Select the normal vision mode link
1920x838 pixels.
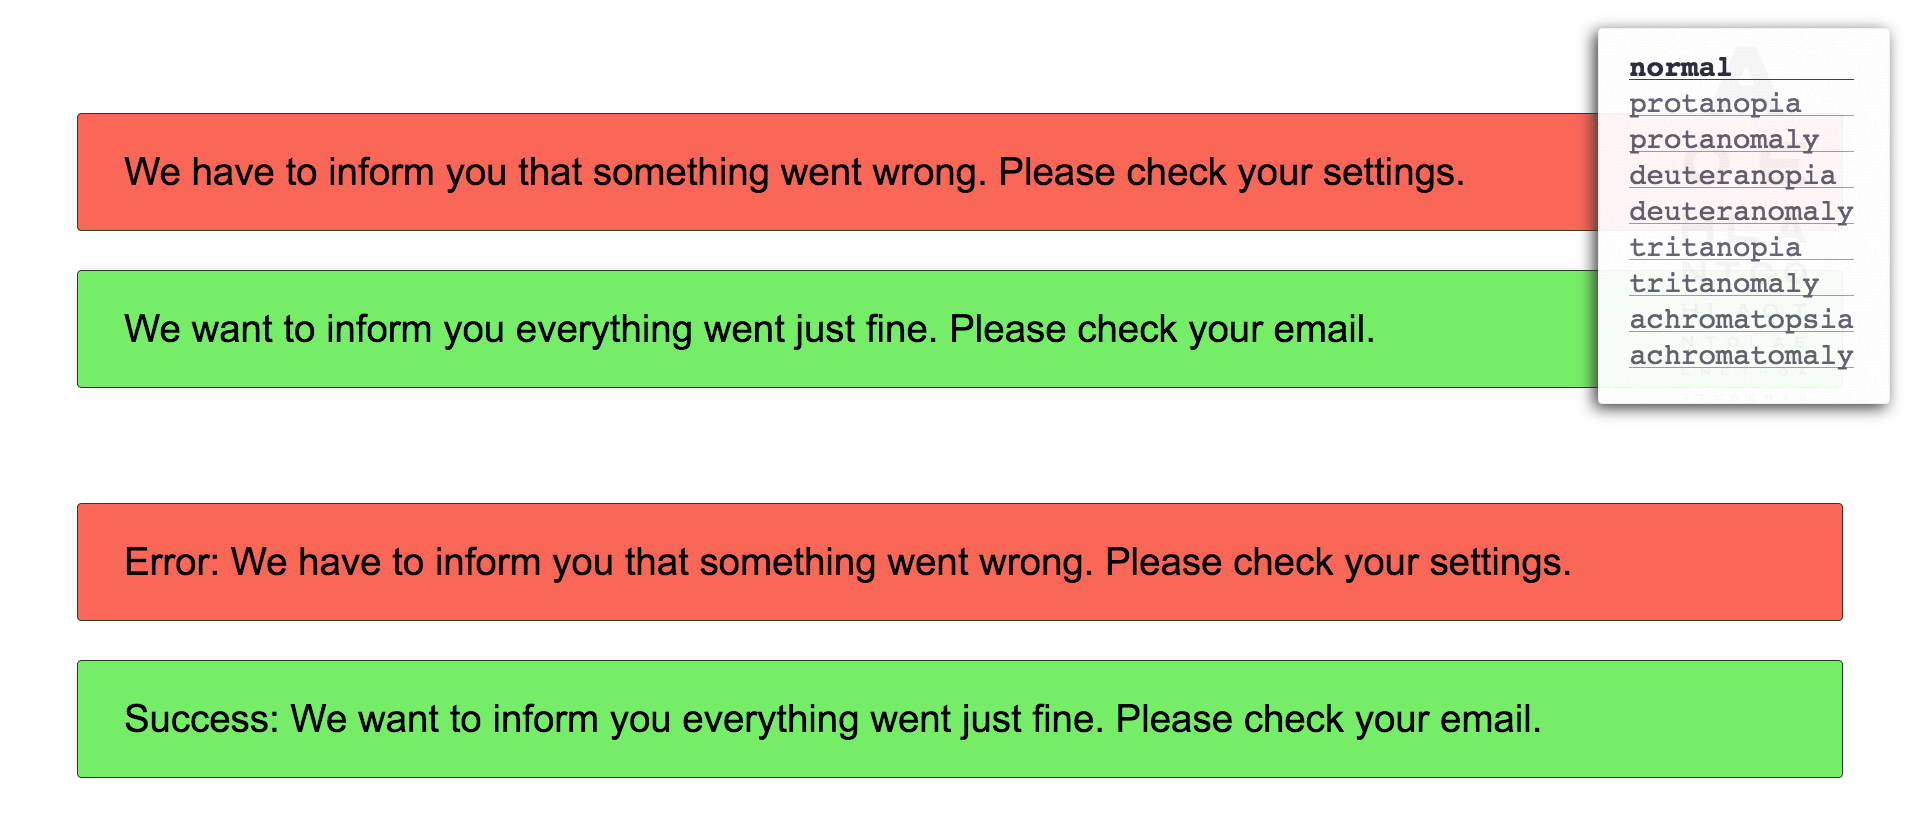(1680, 67)
